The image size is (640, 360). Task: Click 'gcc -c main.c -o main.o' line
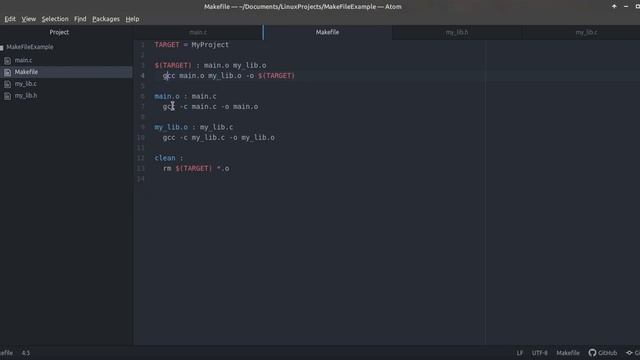click(x=210, y=107)
